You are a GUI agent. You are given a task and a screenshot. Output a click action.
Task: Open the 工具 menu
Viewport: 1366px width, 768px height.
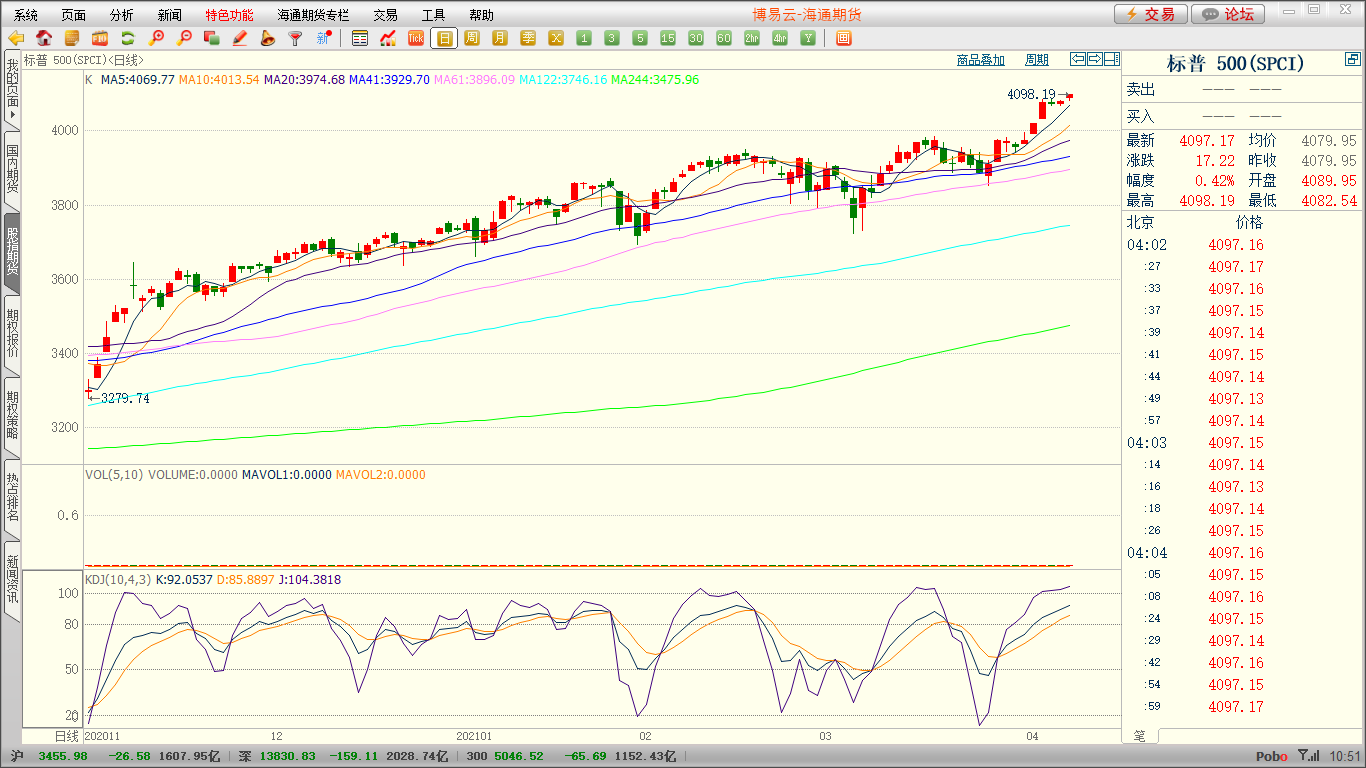(434, 15)
